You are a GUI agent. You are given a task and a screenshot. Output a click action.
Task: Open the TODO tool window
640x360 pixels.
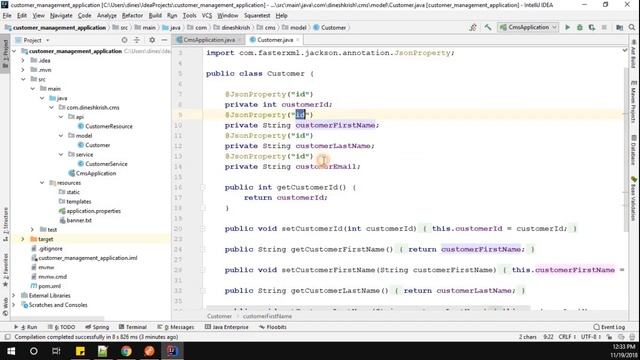[62, 327]
